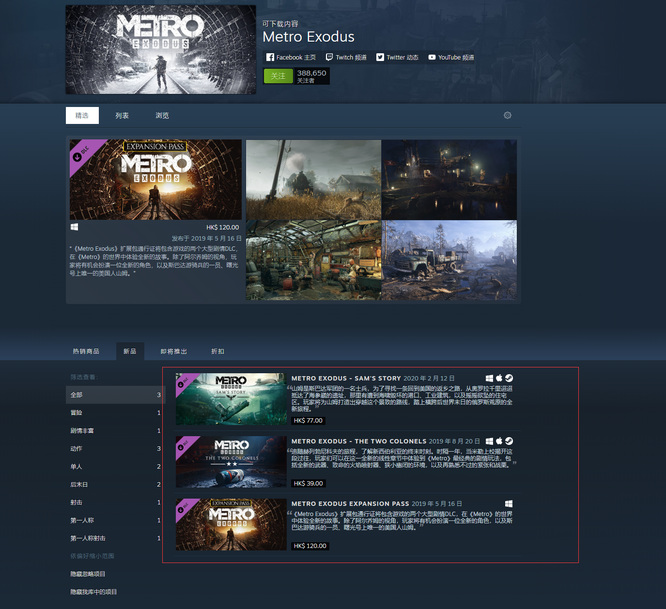Toggle 隐藏库中的项目 hide library items
This screenshot has width=666, height=609.
[x=94, y=592]
